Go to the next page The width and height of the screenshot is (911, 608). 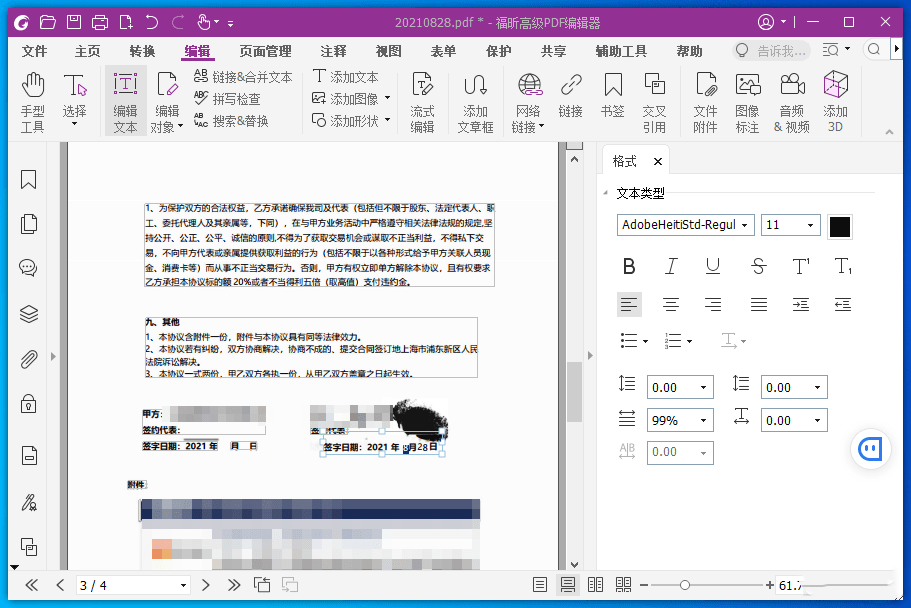tap(206, 585)
